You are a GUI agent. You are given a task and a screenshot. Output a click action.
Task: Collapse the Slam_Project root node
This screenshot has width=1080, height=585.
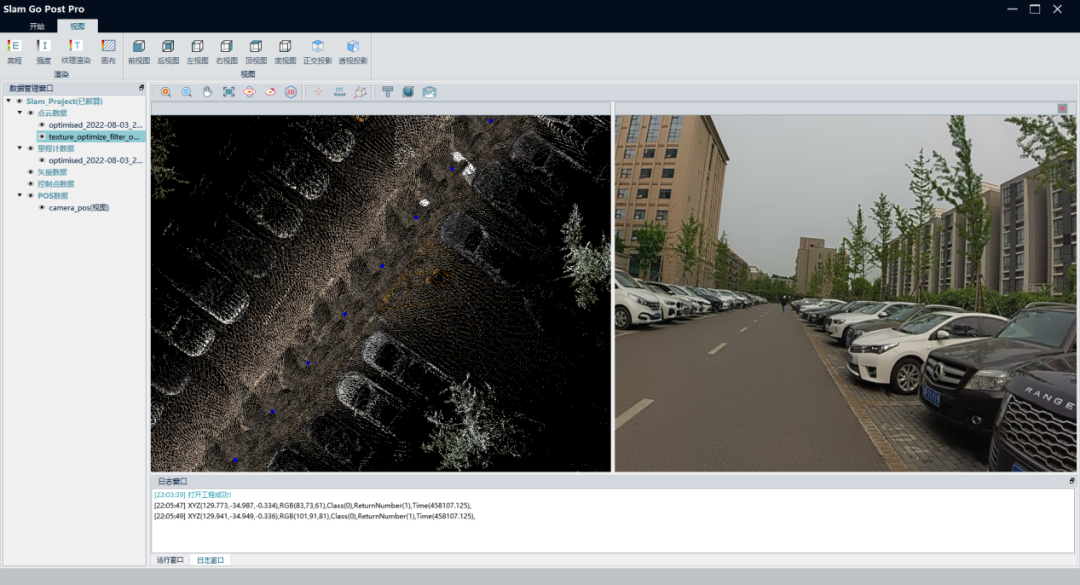point(8,101)
